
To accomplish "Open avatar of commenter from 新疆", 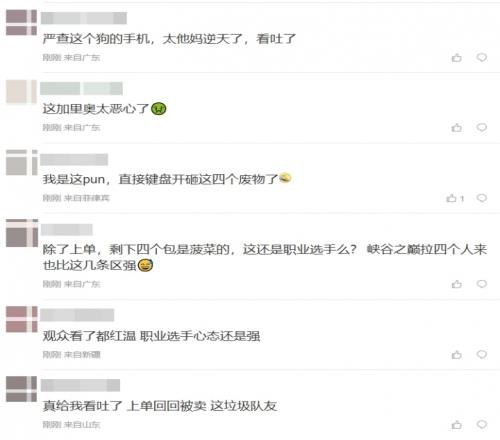I will click(x=21, y=319).
